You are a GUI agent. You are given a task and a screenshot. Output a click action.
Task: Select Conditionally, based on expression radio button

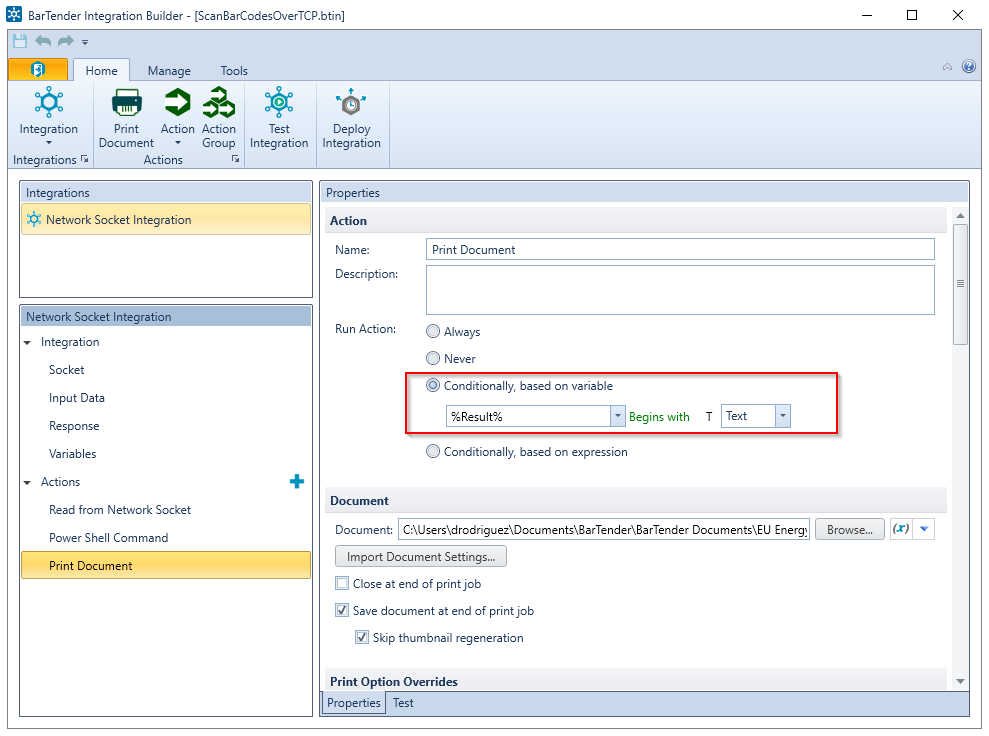point(433,452)
